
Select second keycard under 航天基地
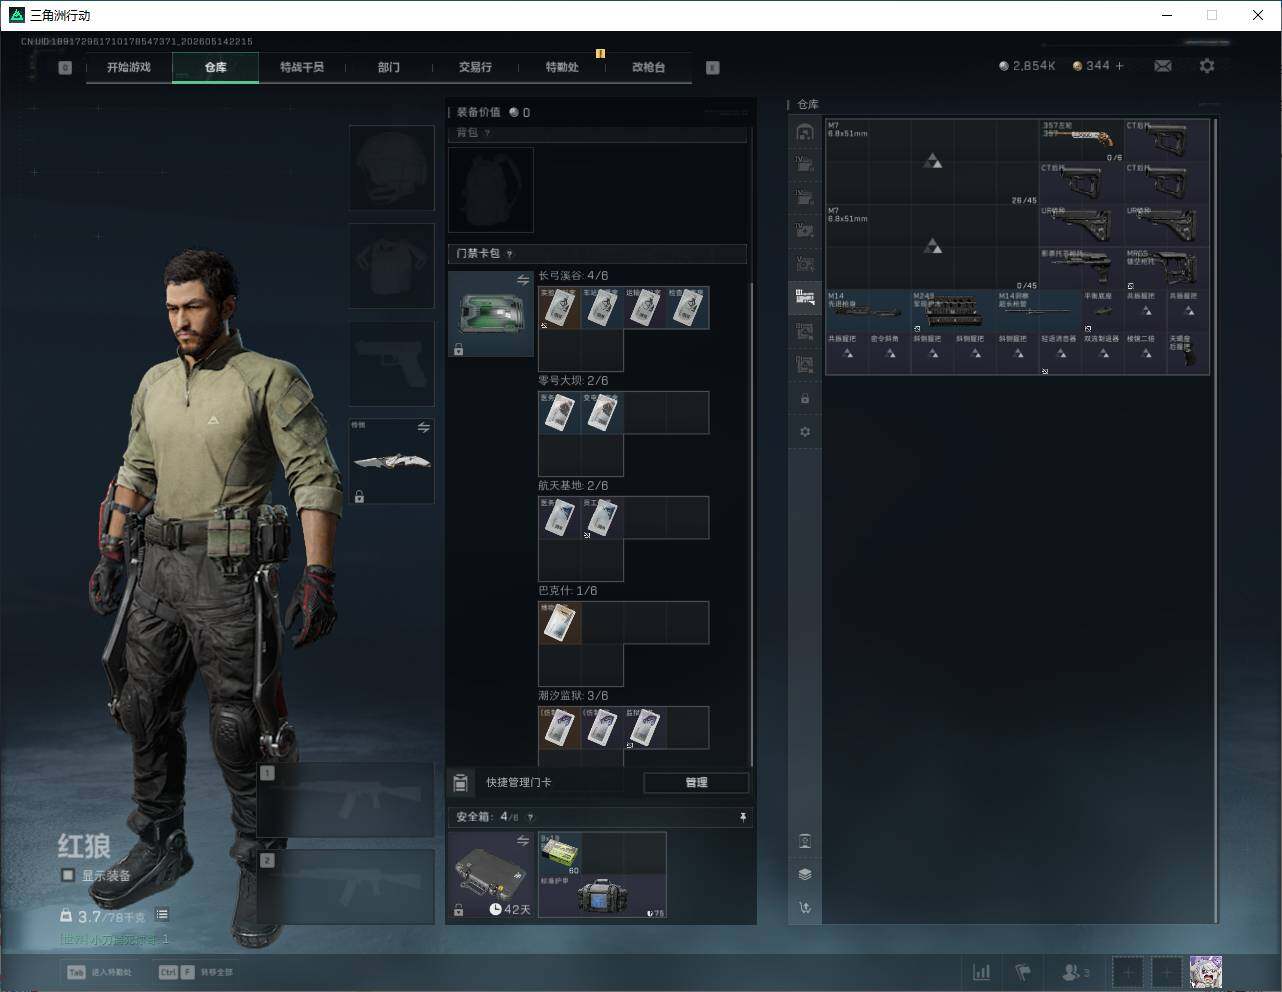point(602,518)
